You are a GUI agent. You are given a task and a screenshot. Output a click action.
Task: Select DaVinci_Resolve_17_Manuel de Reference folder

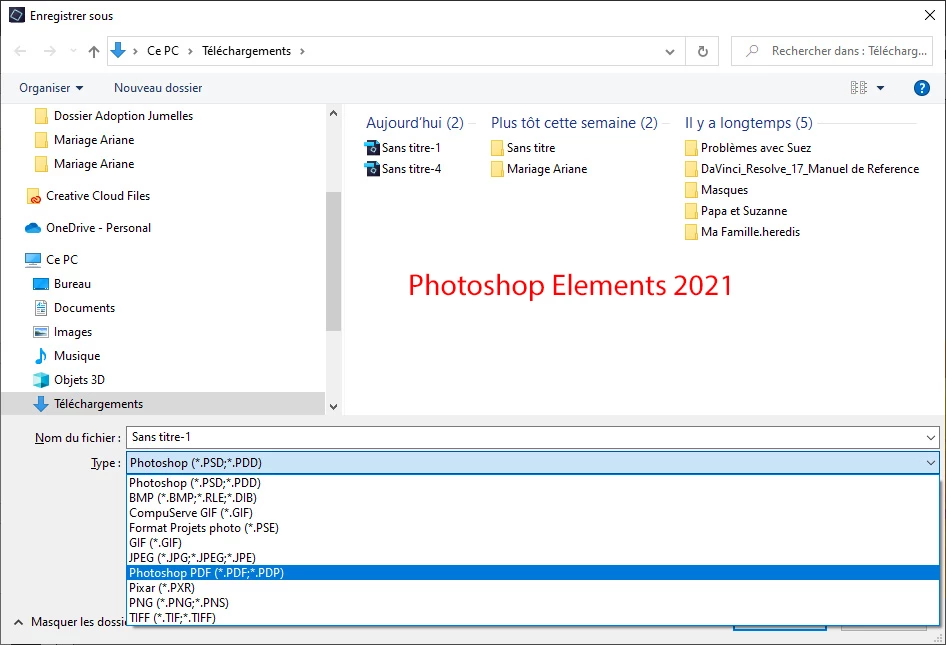coord(802,169)
